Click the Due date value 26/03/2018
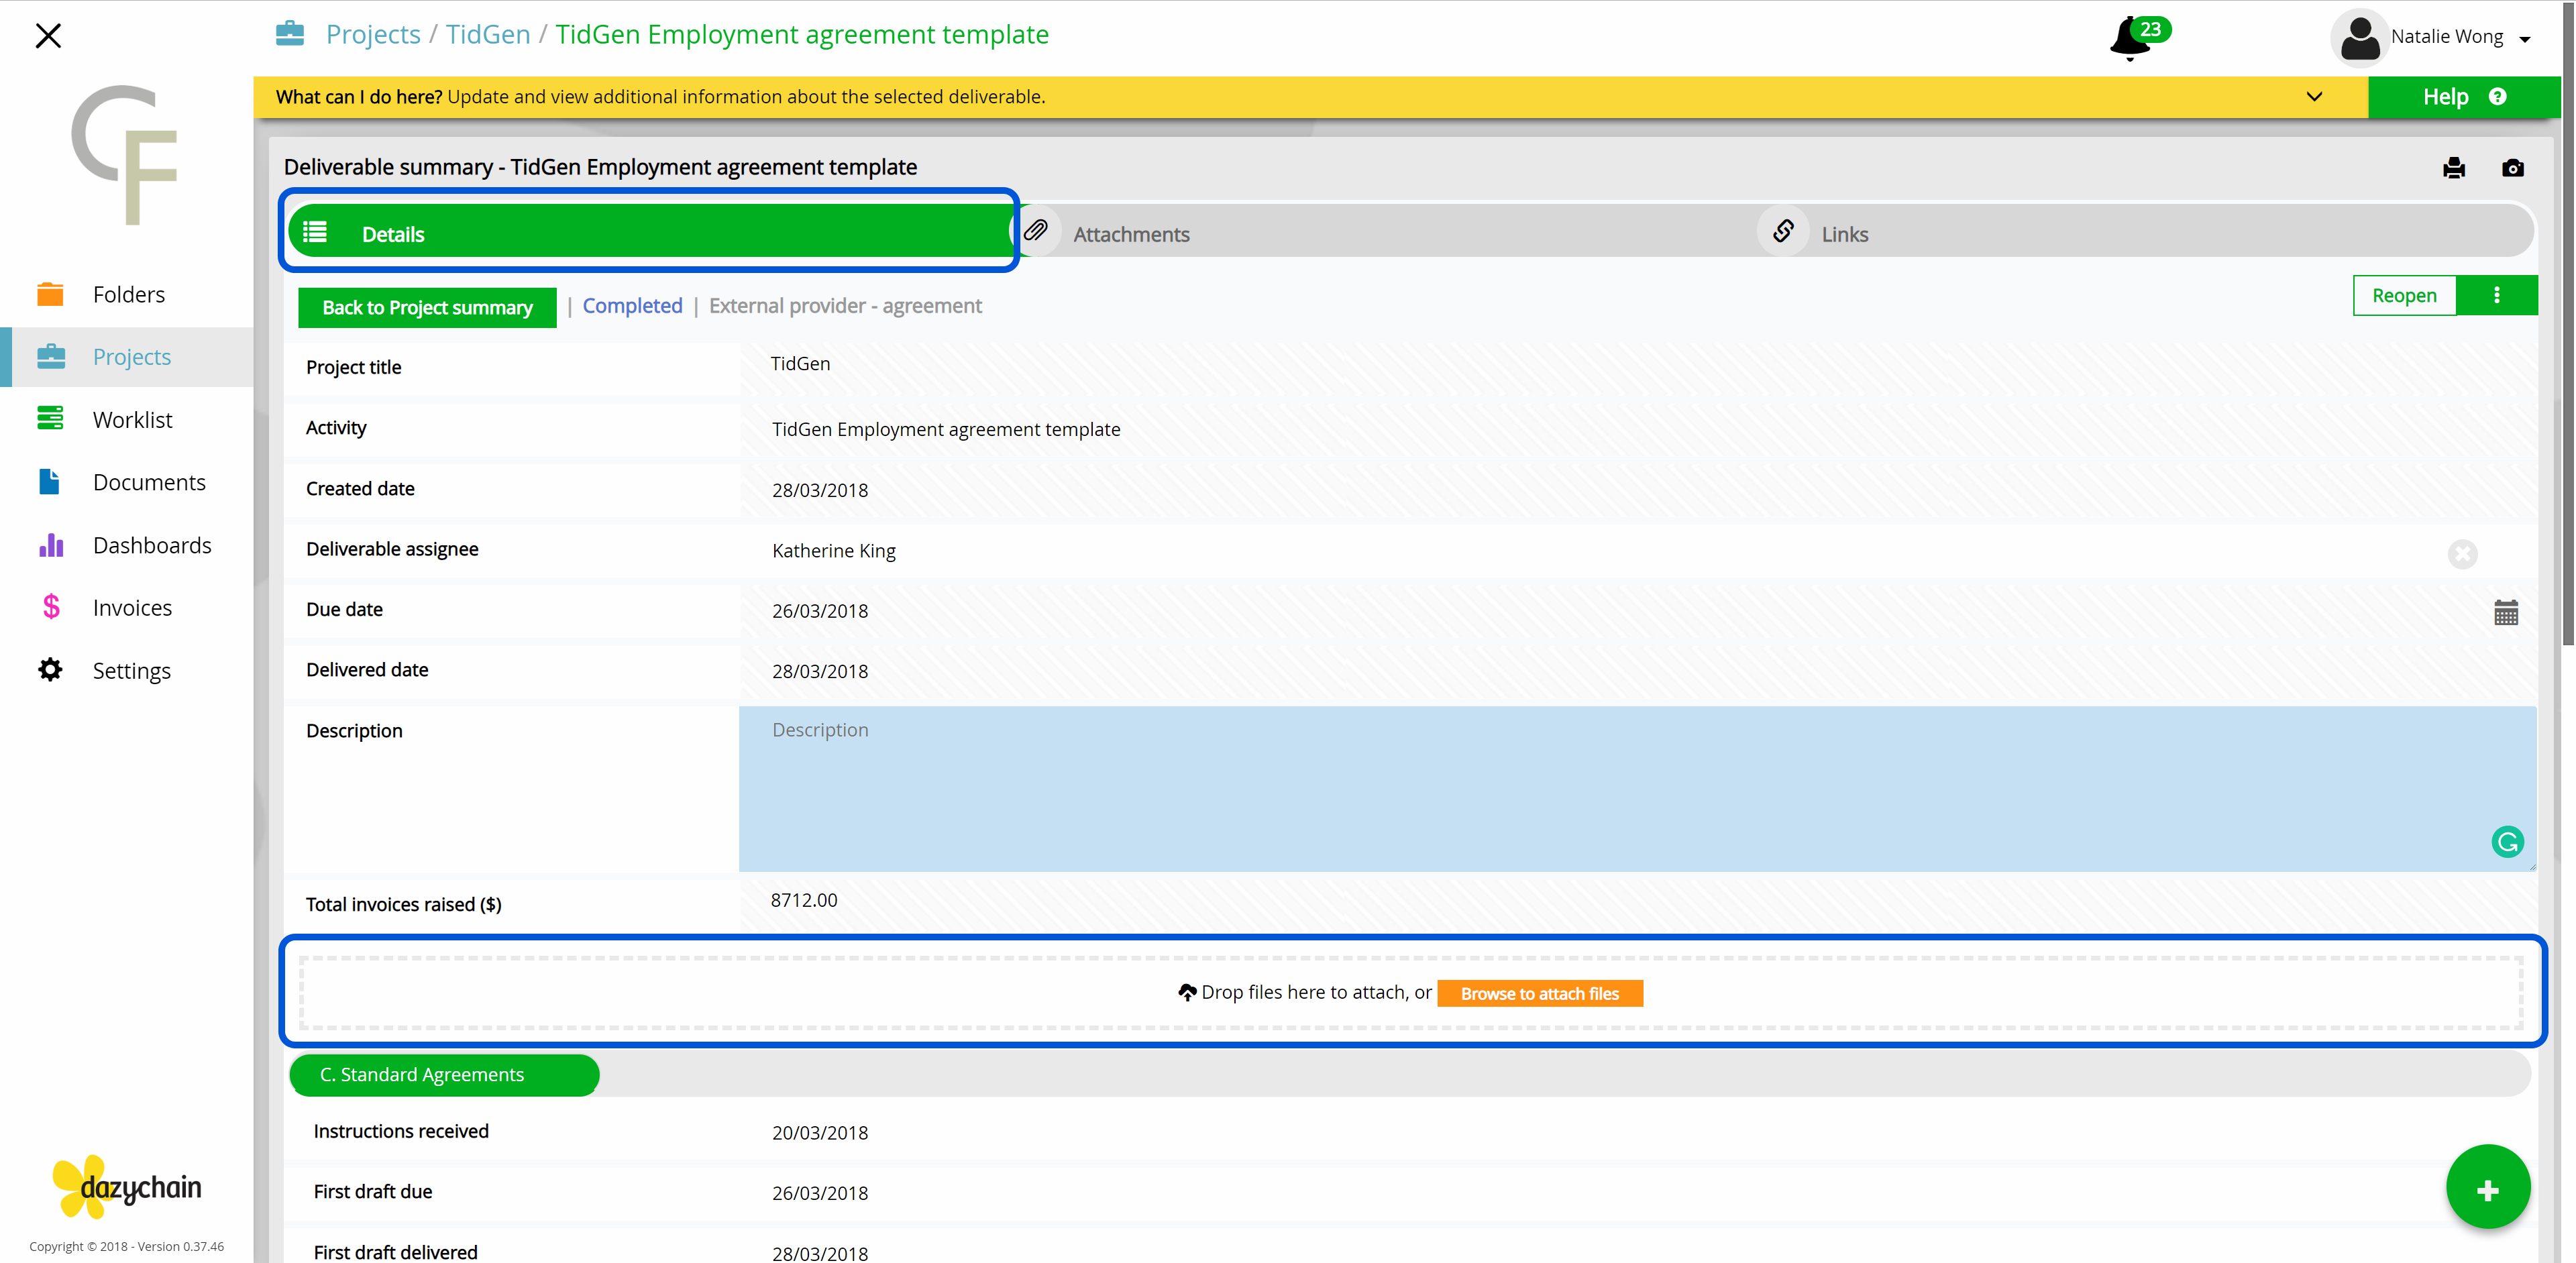Screen dimensions: 2576x1263 820,611
